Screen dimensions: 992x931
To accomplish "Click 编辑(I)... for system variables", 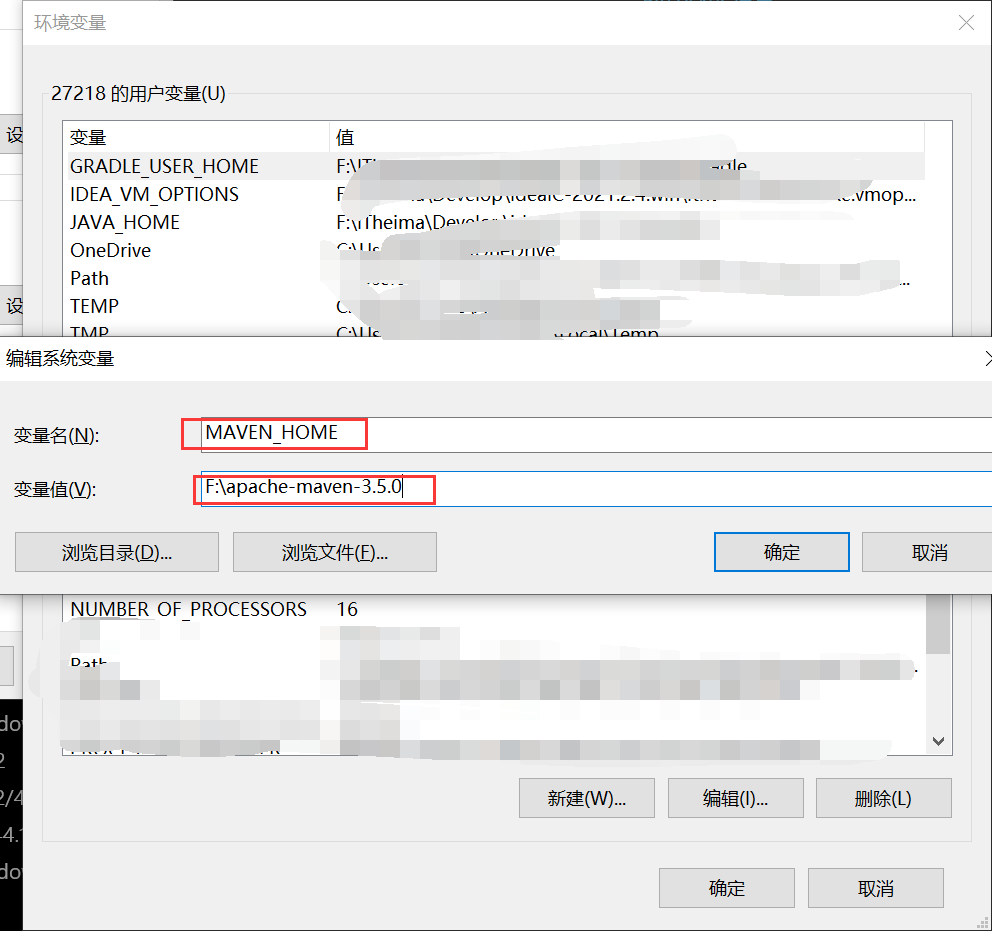I will point(735,798).
